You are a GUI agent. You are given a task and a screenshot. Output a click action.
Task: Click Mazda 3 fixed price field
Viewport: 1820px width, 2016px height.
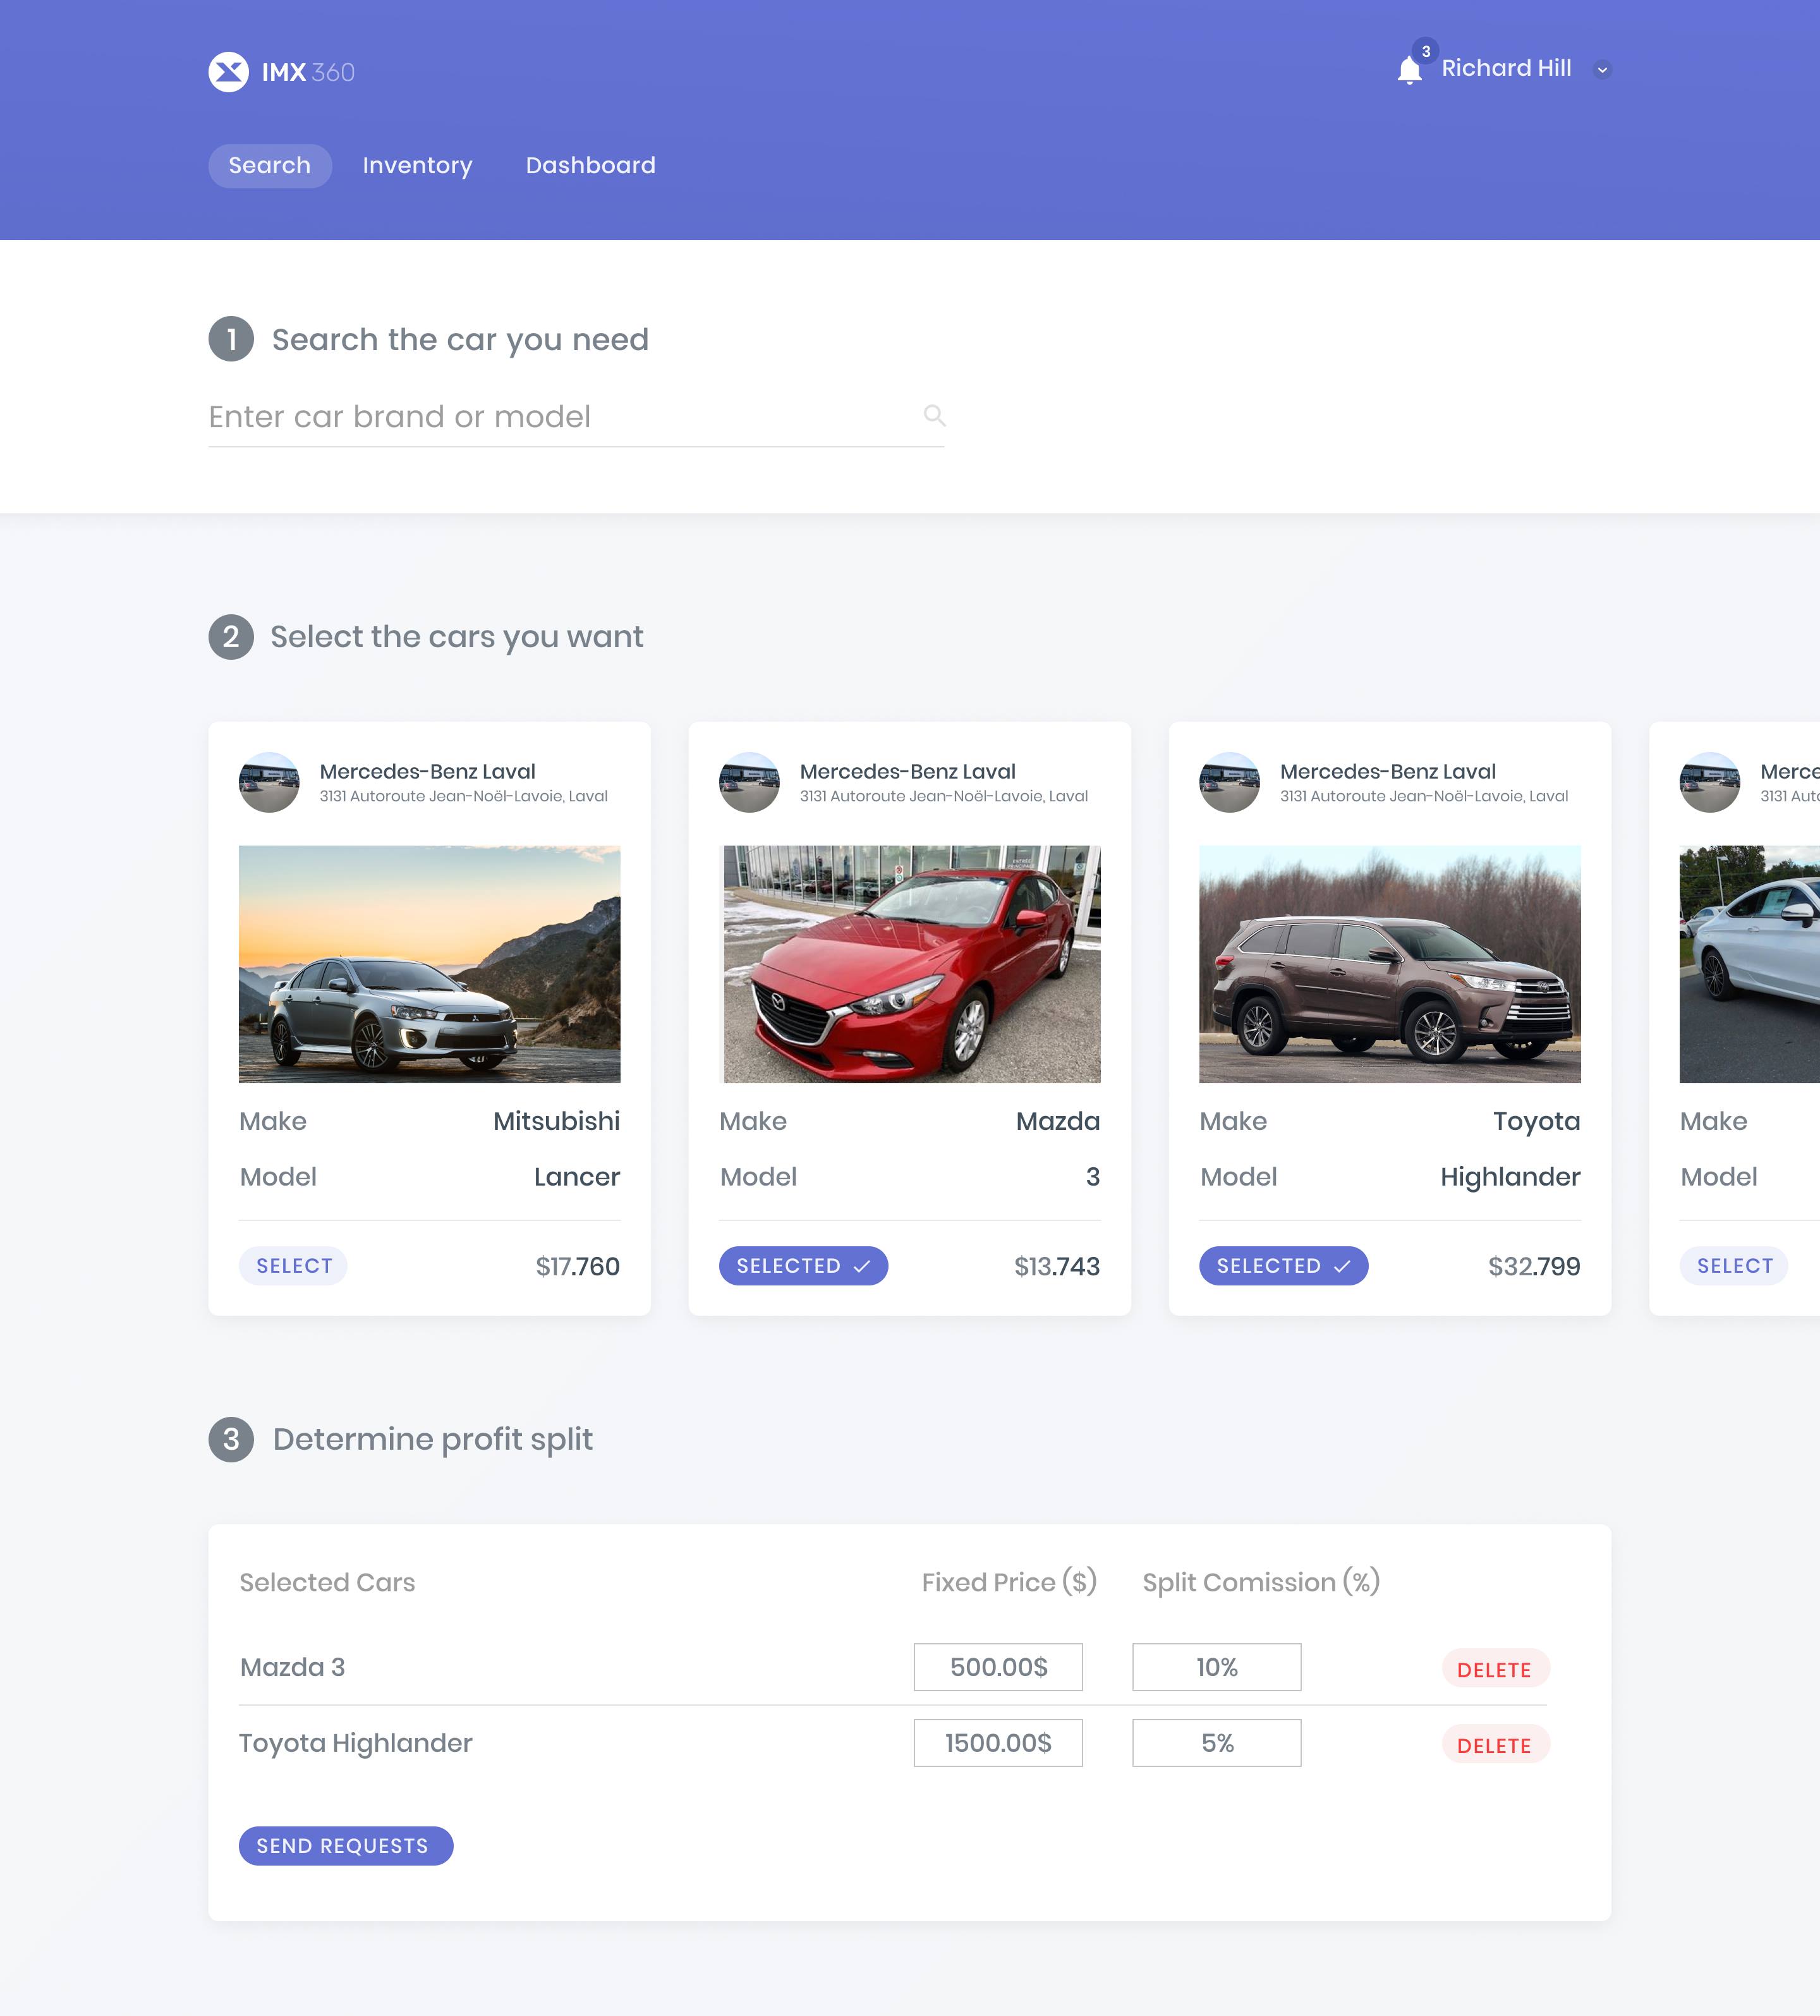[x=997, y=1667]
